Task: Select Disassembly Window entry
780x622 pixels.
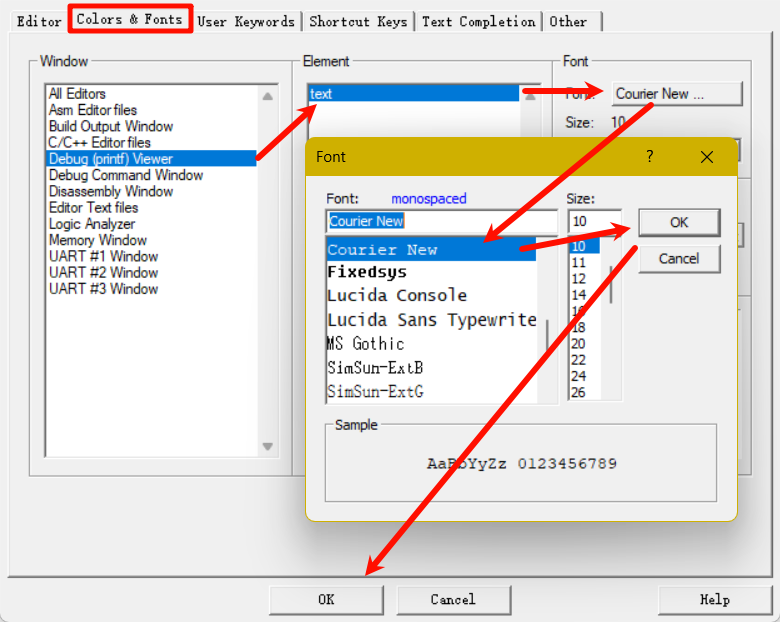Action: [x=151, y=191]
